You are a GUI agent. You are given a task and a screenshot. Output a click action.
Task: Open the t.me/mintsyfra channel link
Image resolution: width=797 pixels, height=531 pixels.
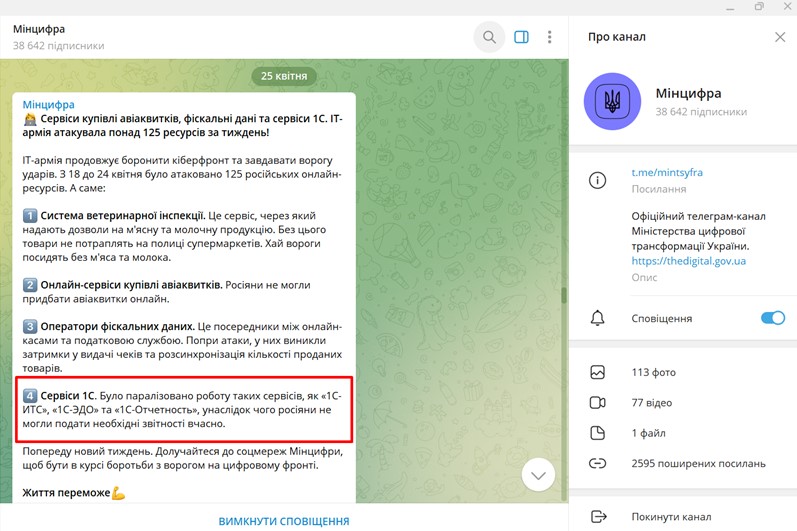click(667, 172)
